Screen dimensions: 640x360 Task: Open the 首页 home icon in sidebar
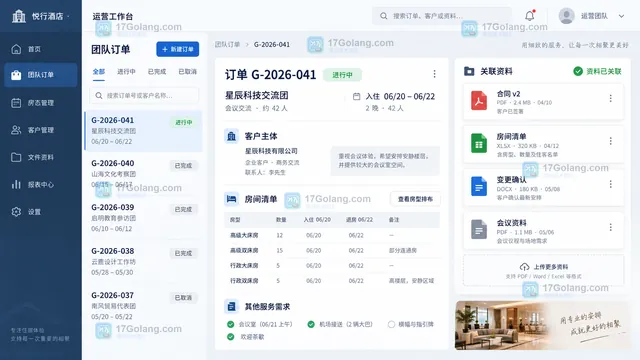click(x=16, y=49)
